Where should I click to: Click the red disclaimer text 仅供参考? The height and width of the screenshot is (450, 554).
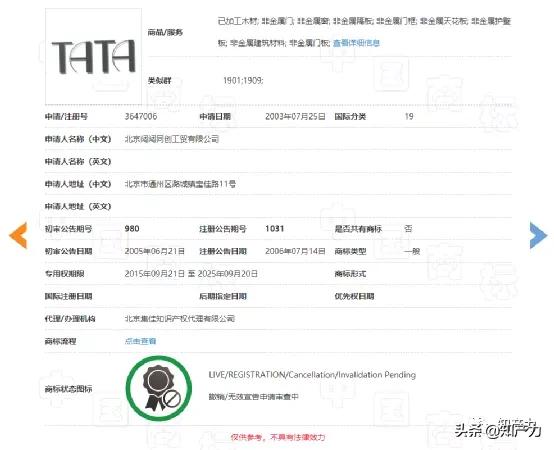278,437
